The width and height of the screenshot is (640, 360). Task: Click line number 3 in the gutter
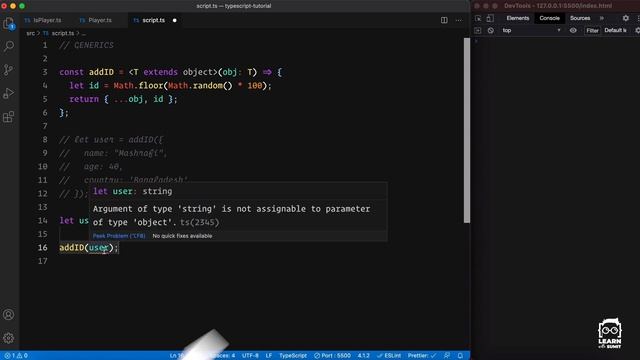[x=44, y=72]
